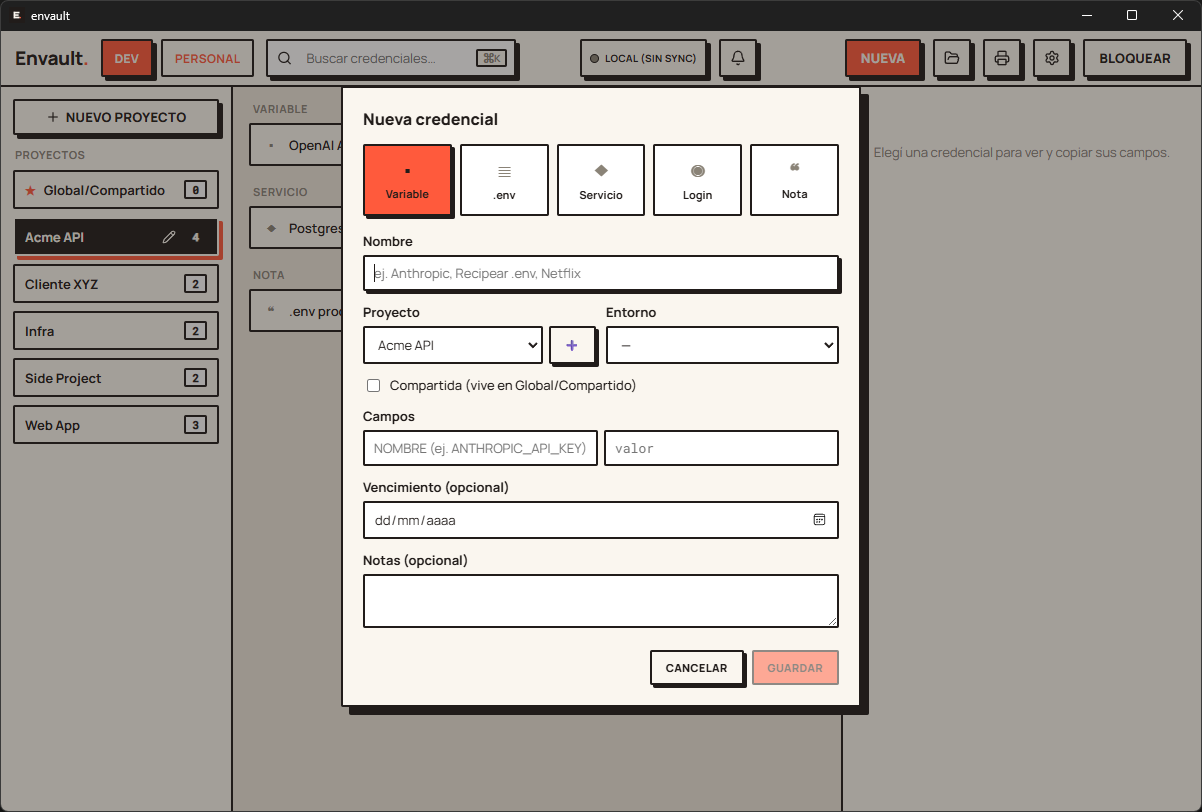
Task: Open the Proyecto dropdown showing Acme API
Action: tap(453, 345)
